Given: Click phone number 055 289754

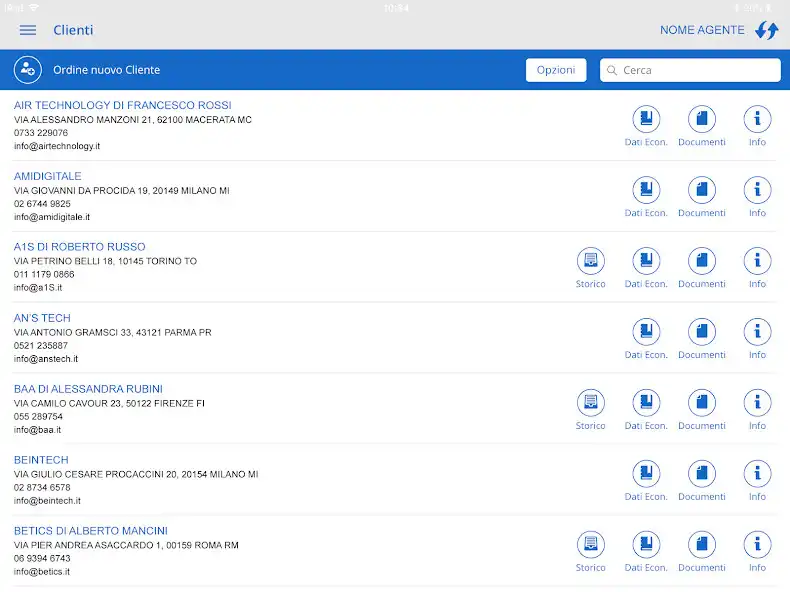Looking at the screenshot, I should 38,417.
